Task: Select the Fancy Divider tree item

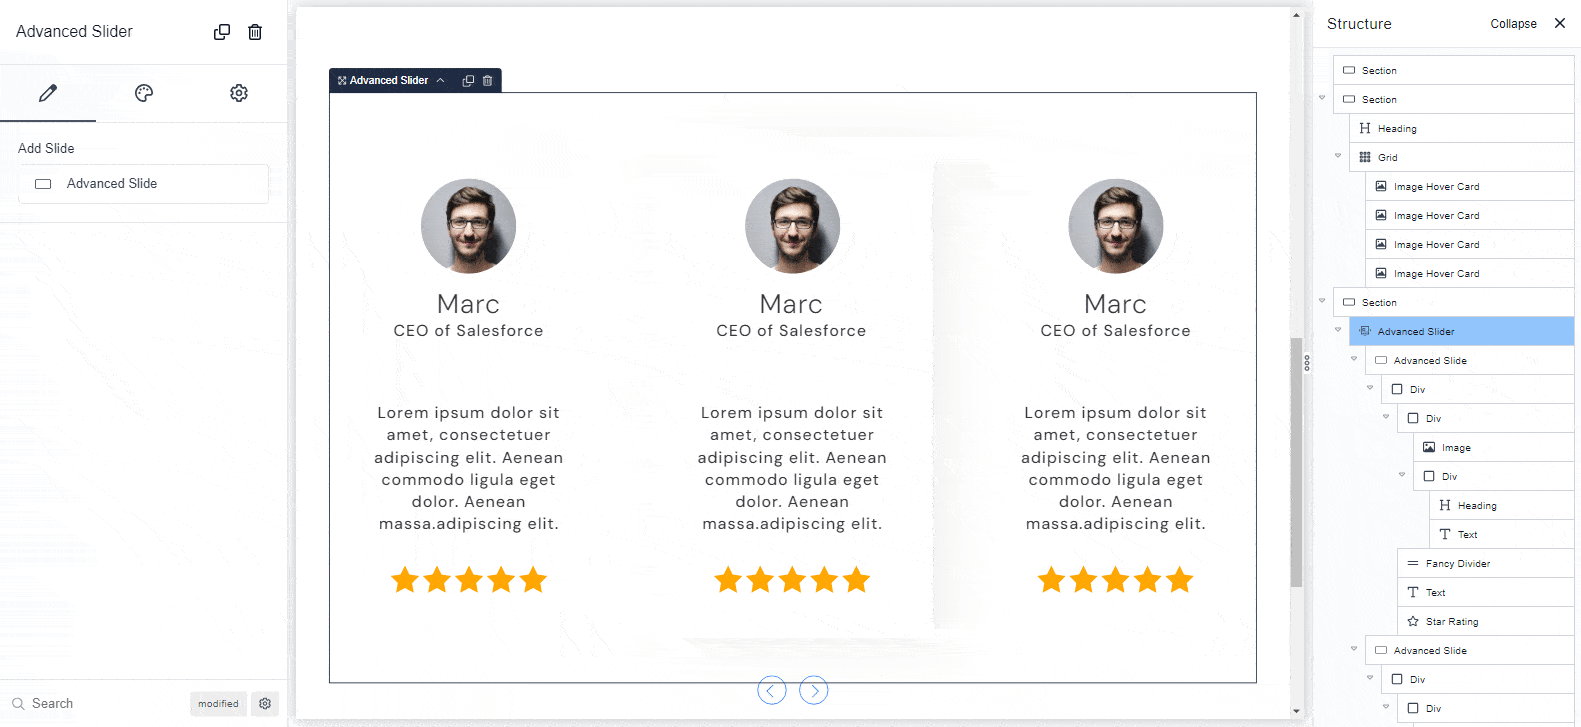Action: tap(1457, 564)
